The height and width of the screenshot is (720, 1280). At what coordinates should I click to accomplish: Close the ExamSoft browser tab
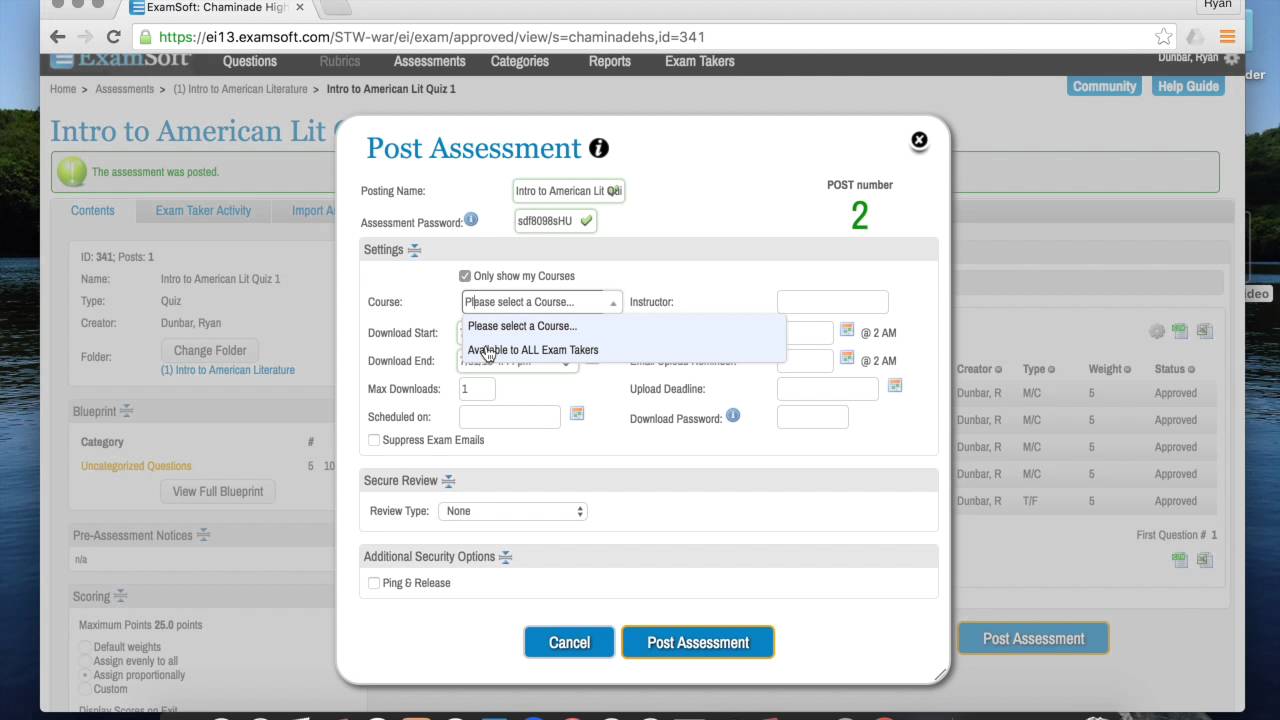click(x=300, y=7)
